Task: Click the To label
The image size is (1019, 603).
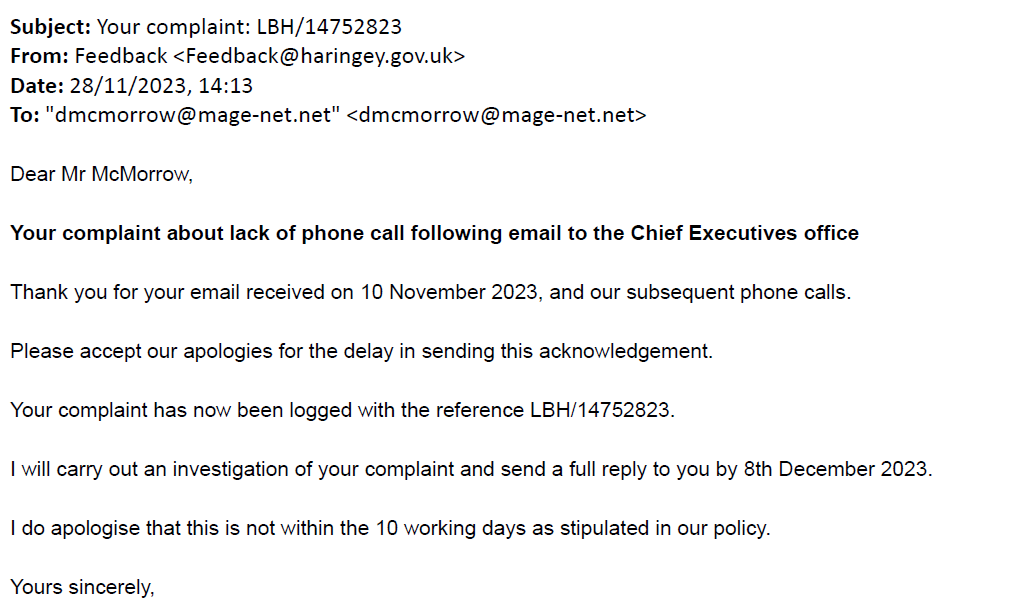Action: coord(25,115)
